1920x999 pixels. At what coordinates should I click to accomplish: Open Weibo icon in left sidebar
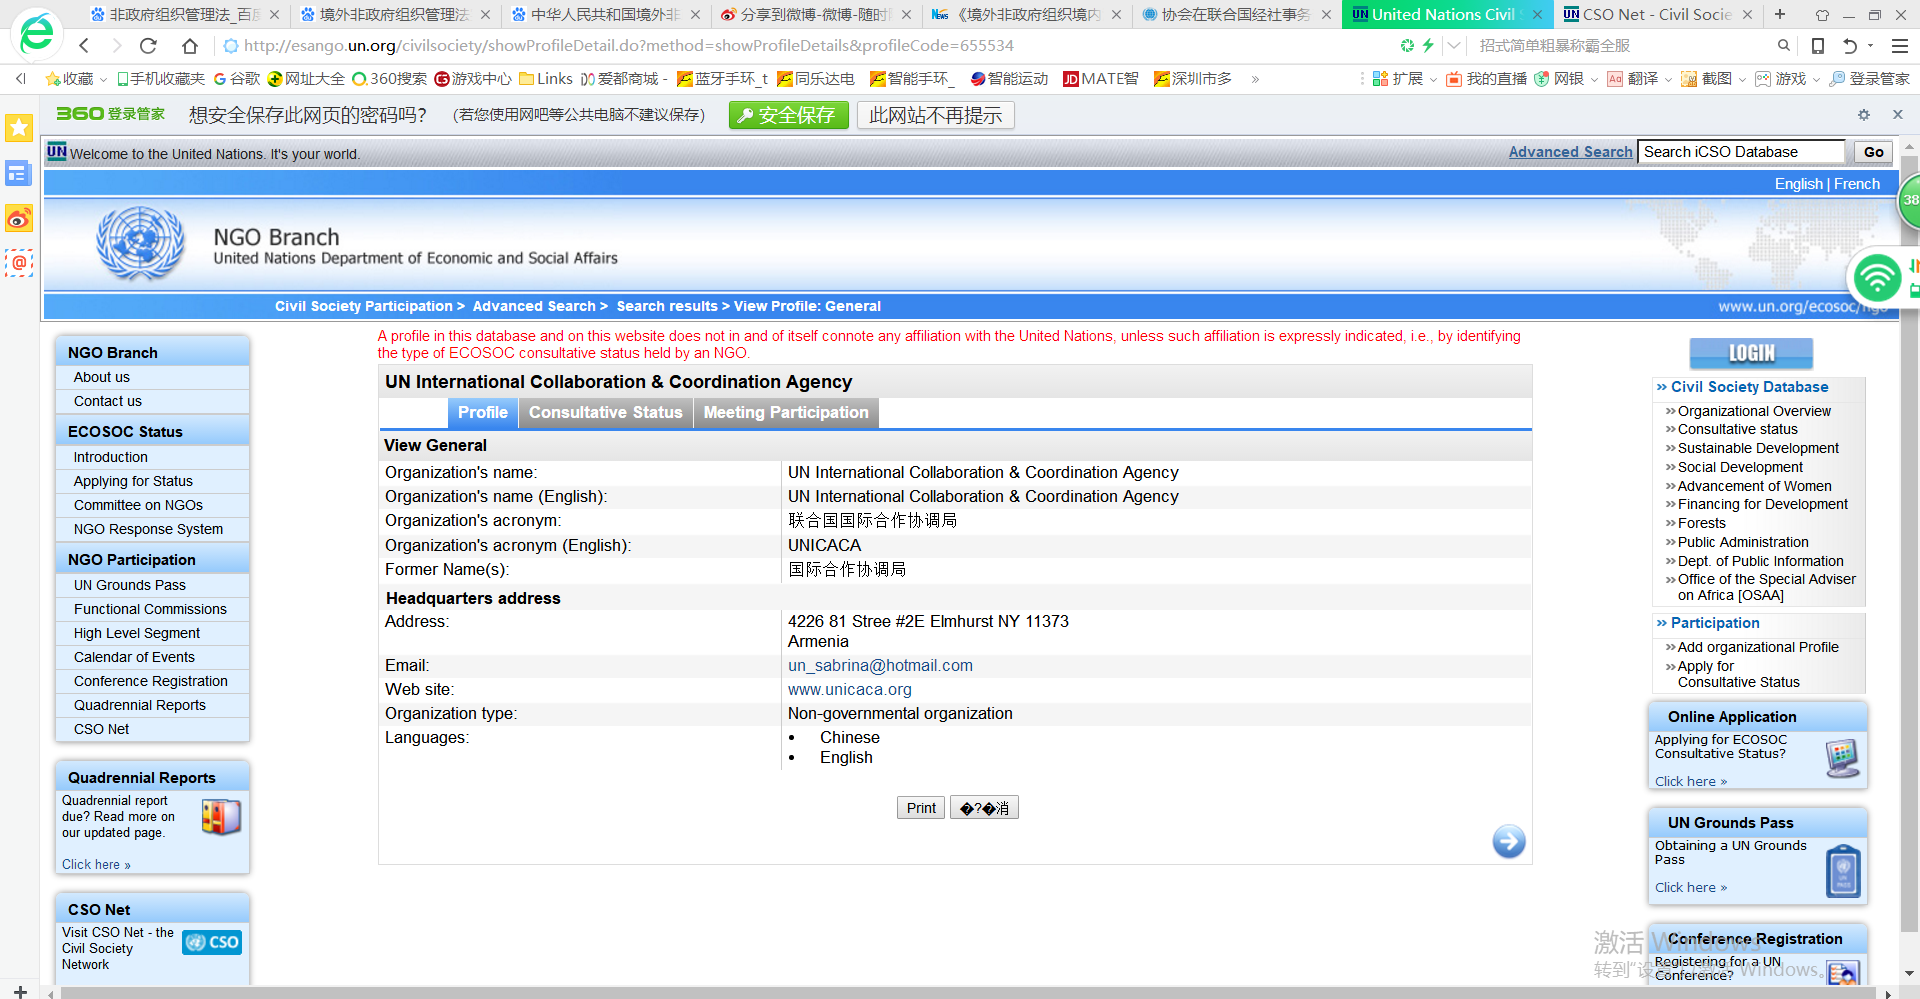pos(19,218)
